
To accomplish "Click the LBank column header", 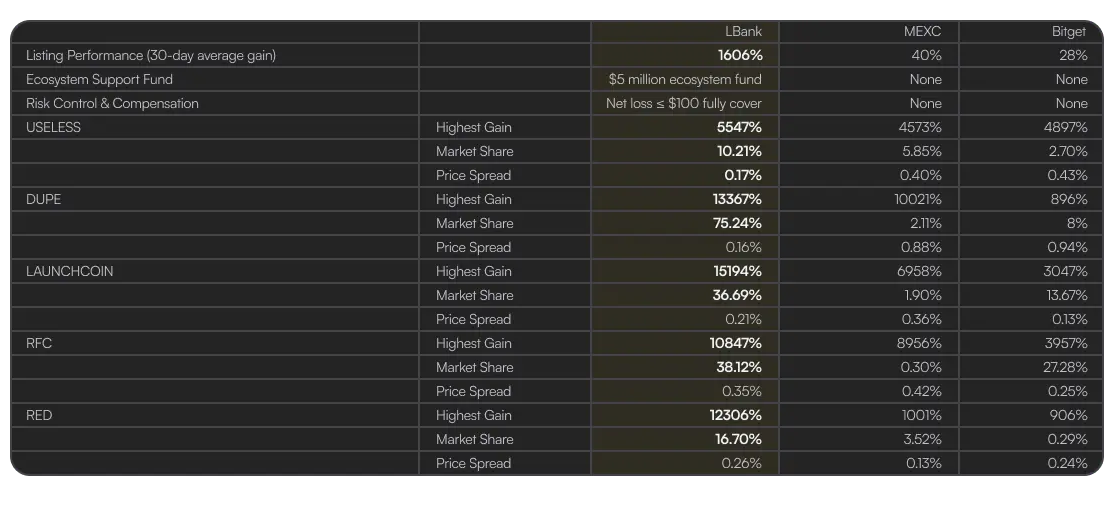I will (x=742, y=31).
